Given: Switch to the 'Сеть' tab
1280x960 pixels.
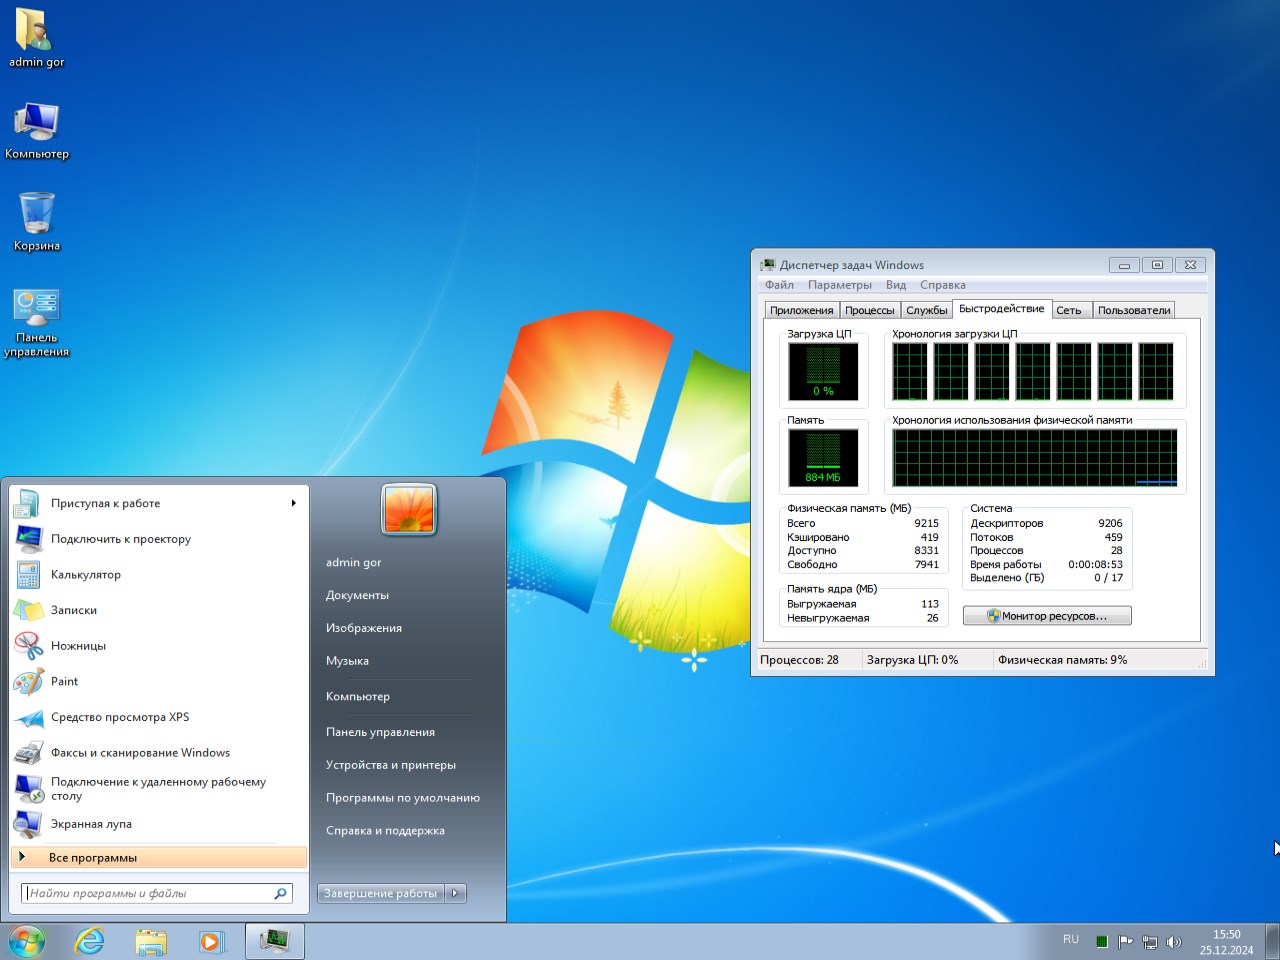Looking at the screenshot, I should (1068, 310).
